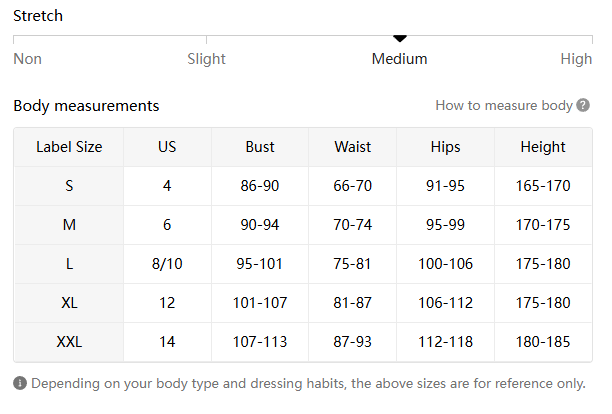Click the 8/10 US size cell
The image size is (612, 414).
coord(167,264)
